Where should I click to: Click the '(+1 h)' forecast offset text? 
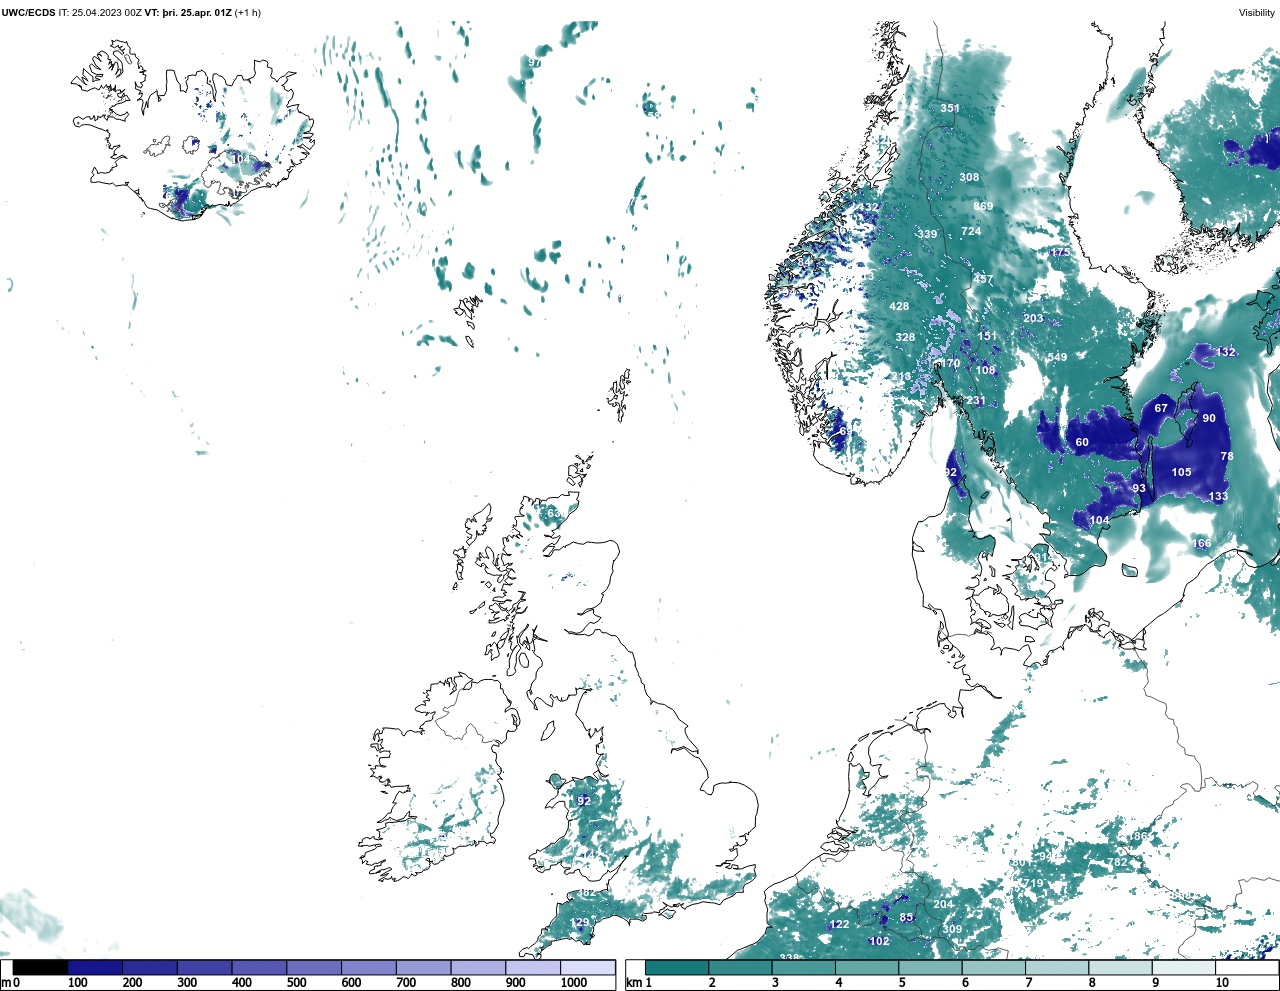tap(248, 13)
